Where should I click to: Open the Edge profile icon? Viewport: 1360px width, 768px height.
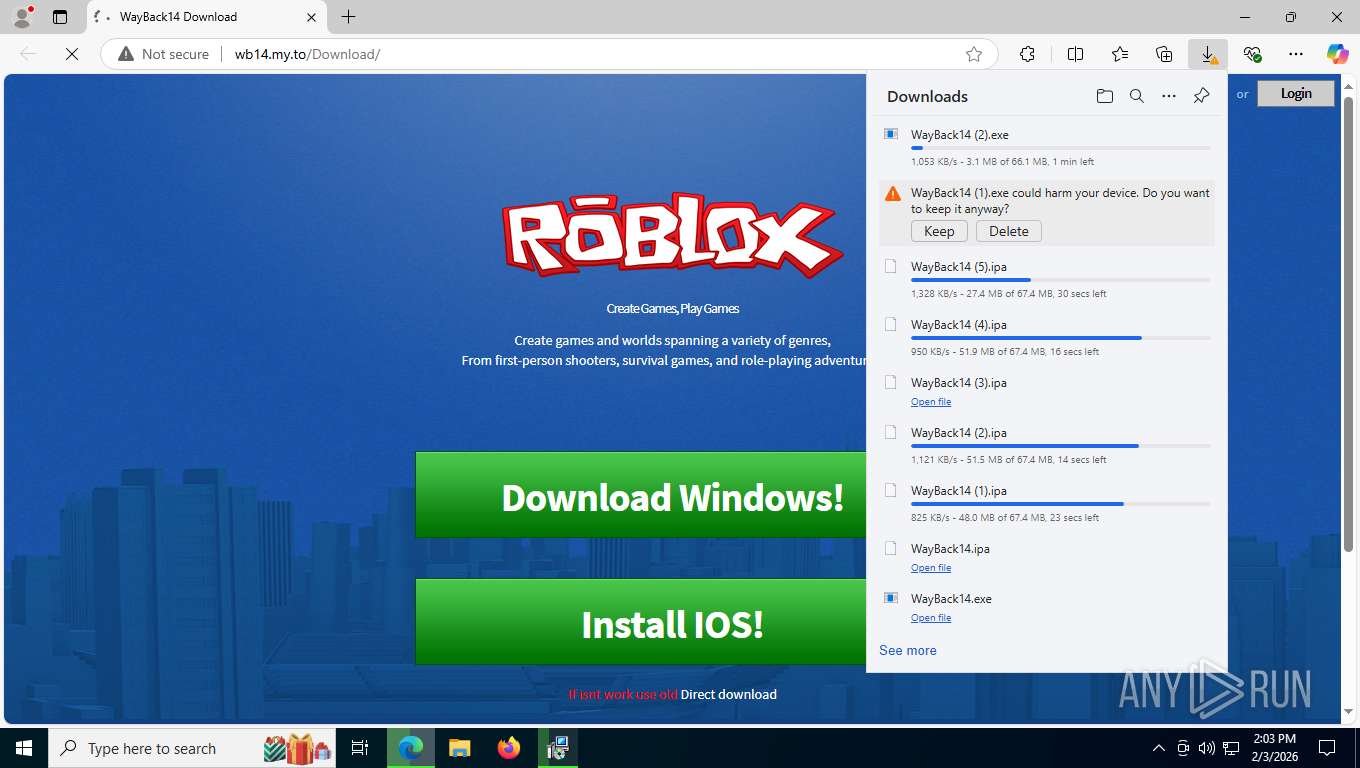[x=21, y=17]
